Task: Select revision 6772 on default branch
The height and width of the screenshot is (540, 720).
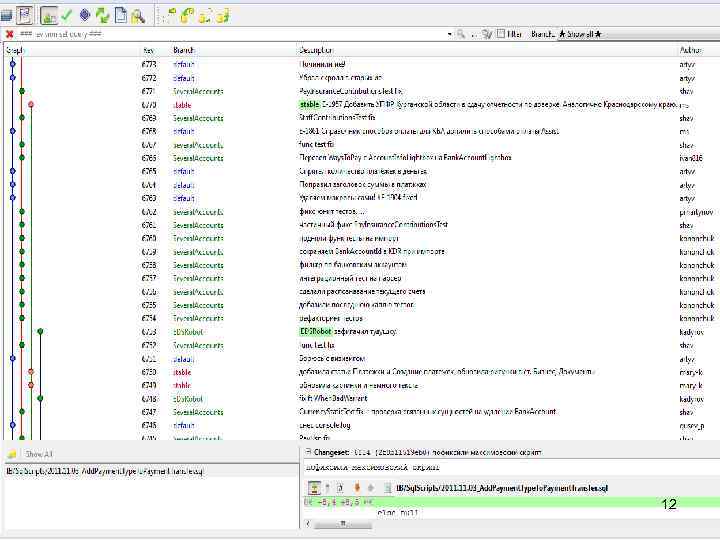Action: pyautogui.click(x=360, y=78)
